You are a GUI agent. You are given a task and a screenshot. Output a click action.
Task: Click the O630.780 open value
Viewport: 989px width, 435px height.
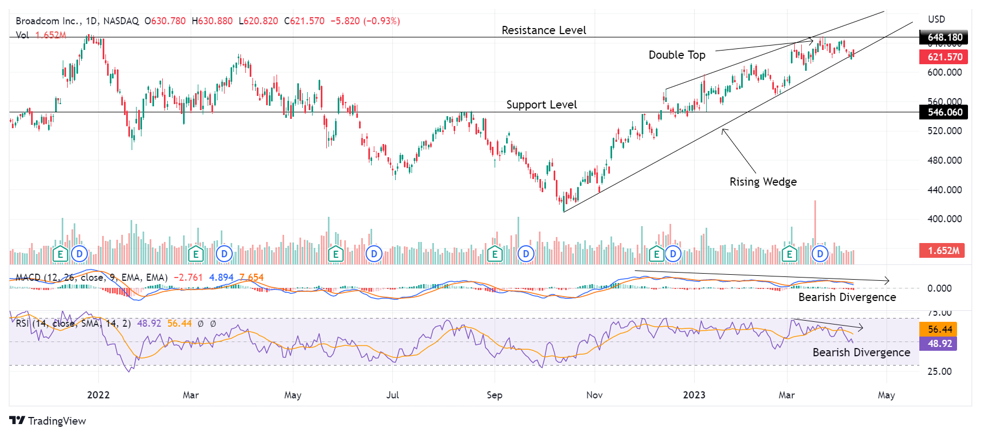coord(165,21)
